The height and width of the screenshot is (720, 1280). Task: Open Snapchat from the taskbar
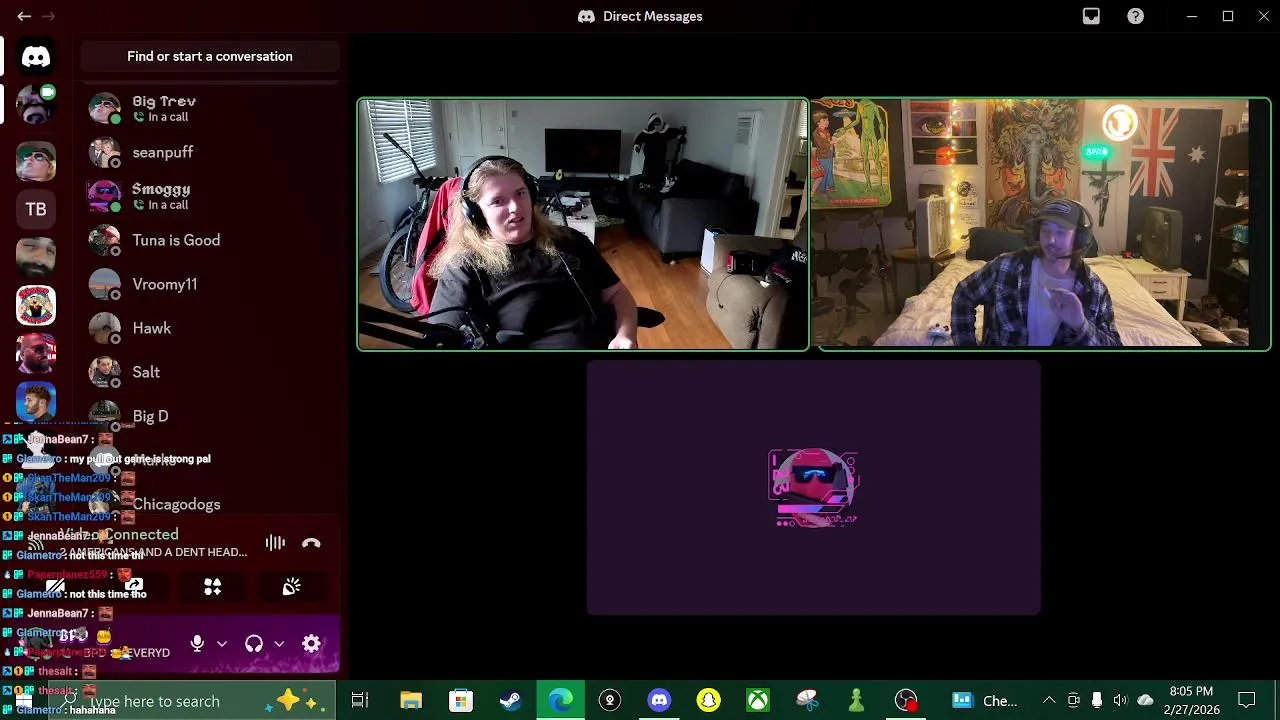(x=708, y=701)
